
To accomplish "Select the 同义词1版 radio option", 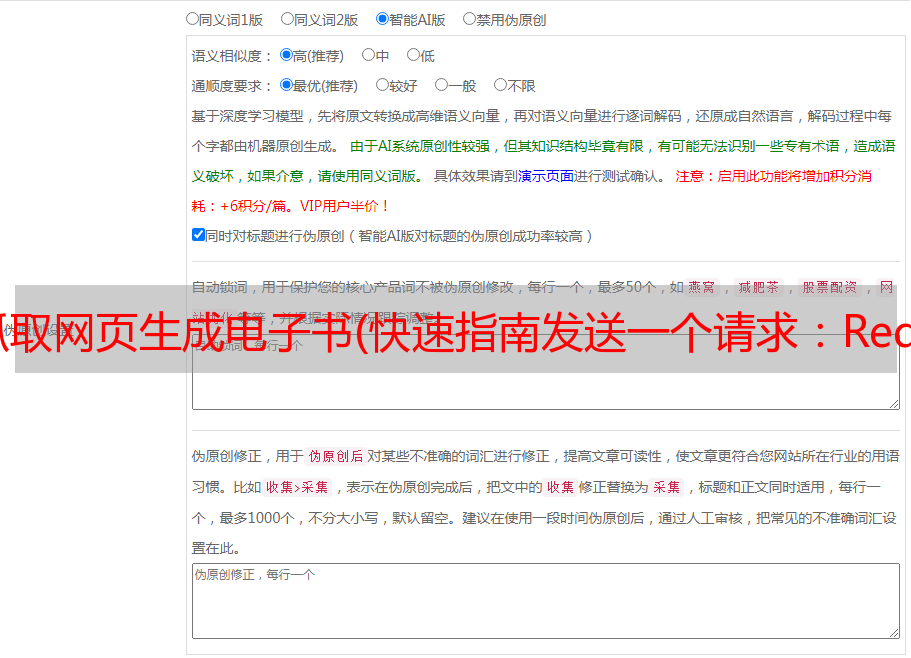I will [192, 19].
